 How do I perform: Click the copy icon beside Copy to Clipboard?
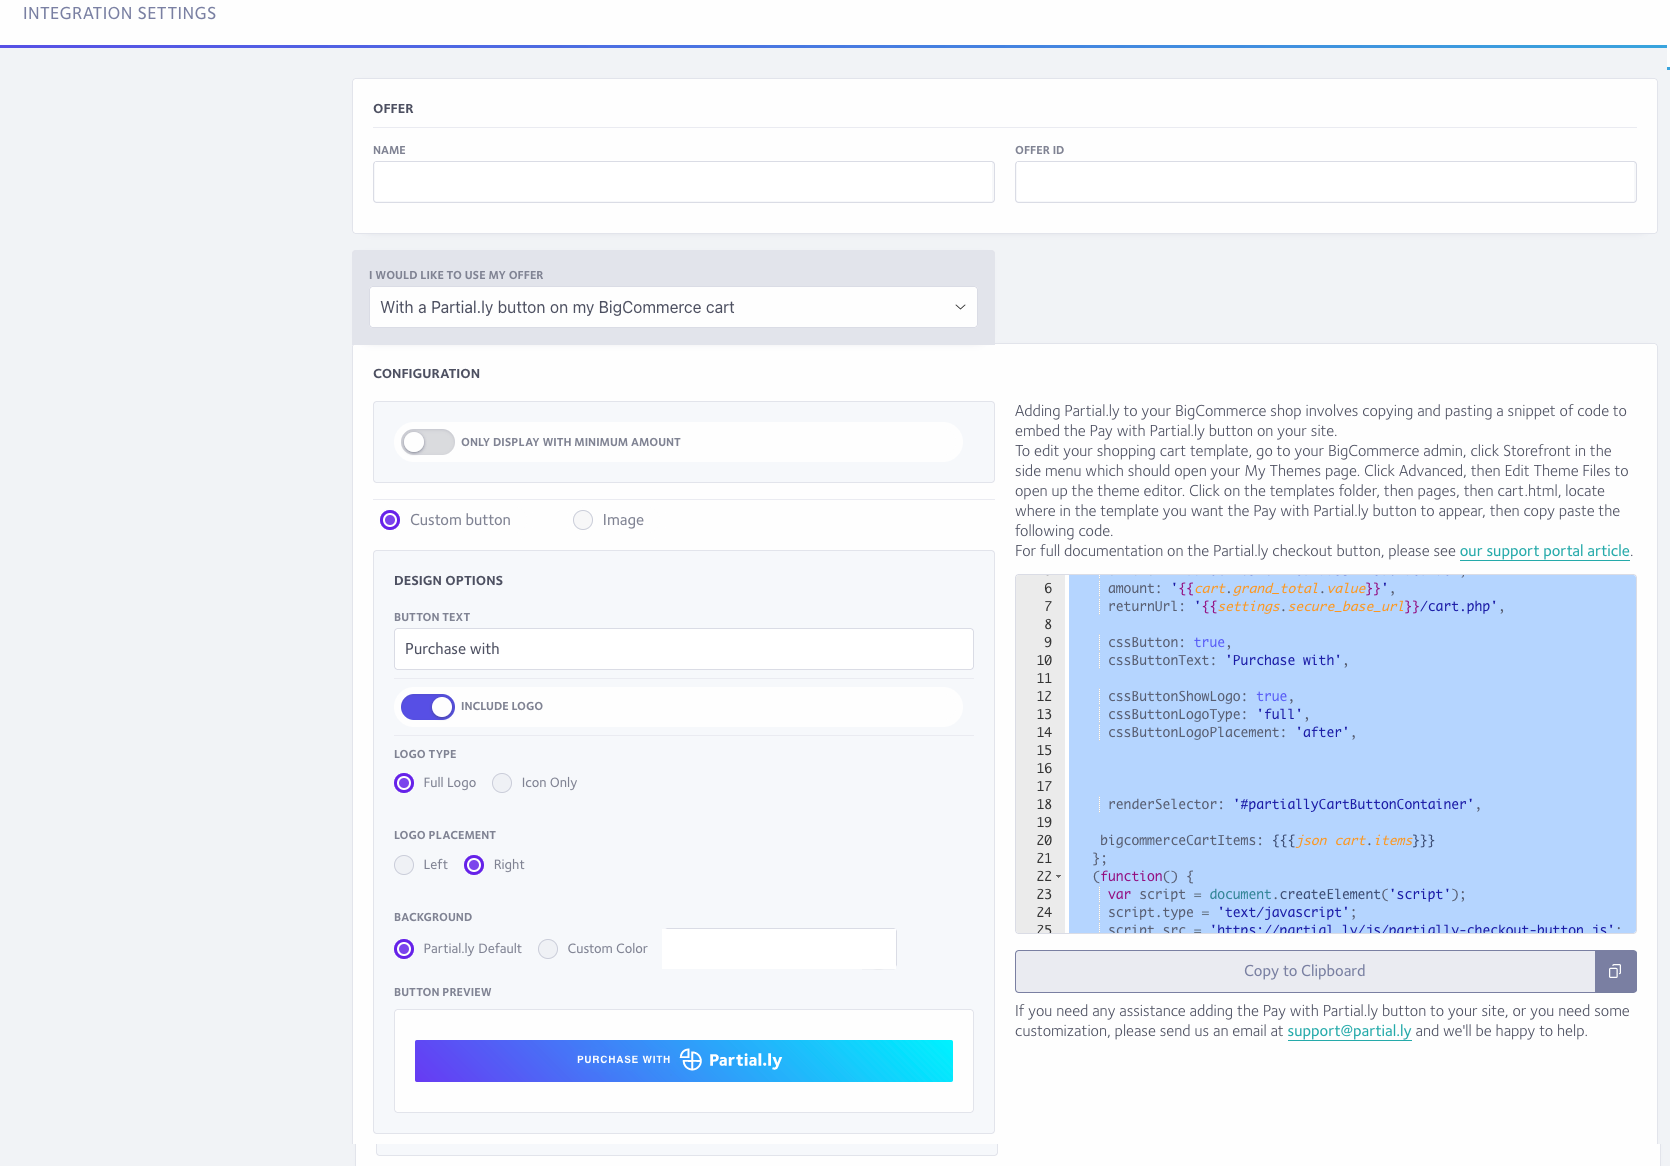point(1614,971)
